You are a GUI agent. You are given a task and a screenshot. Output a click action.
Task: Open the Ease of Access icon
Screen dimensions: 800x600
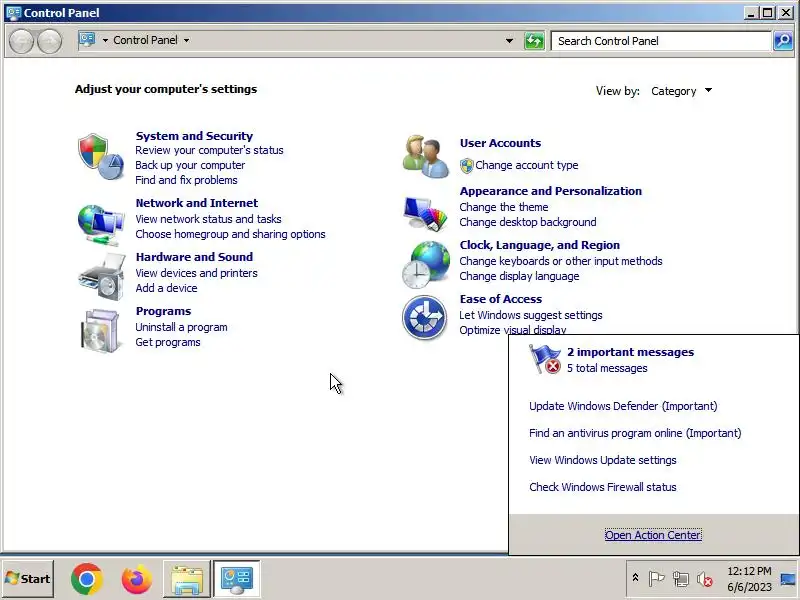coord(424,317)
